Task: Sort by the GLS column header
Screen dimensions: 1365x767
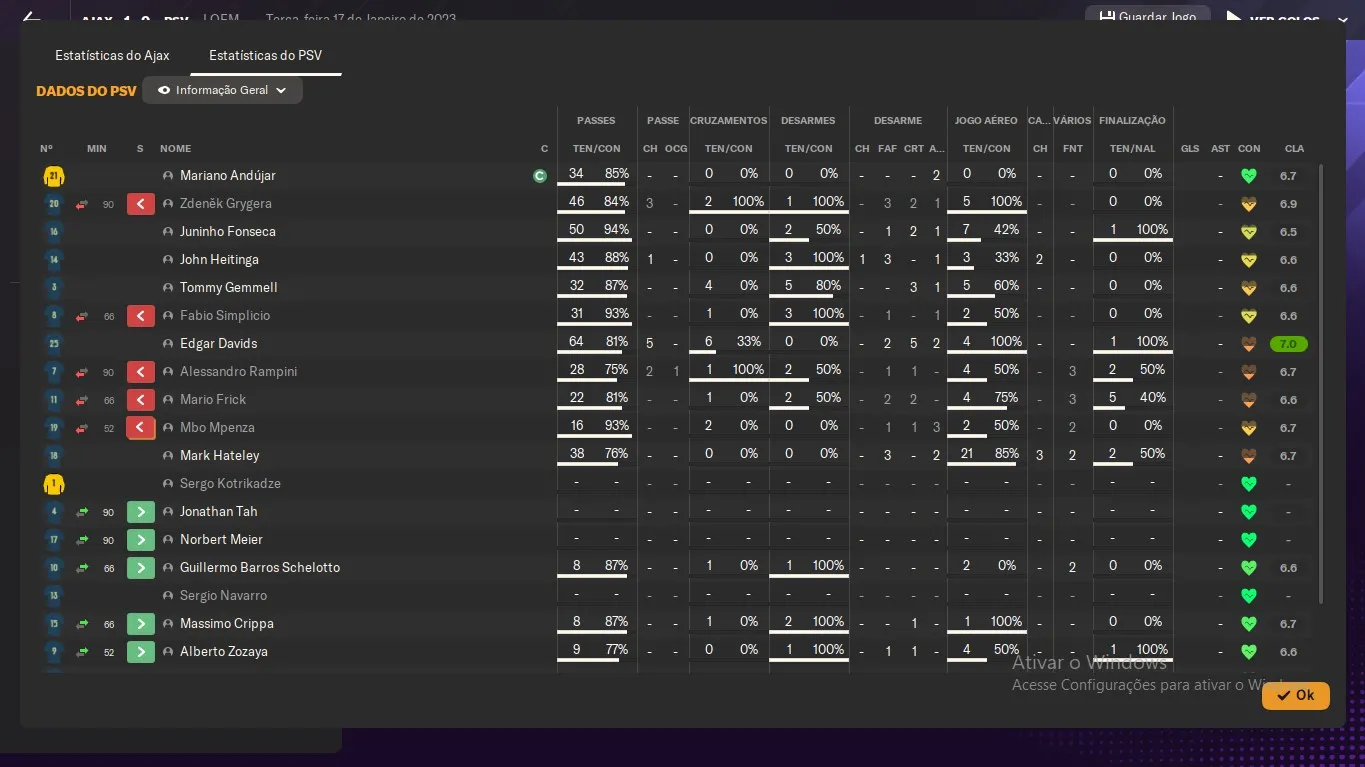Action: click(x=1189, y=149)
